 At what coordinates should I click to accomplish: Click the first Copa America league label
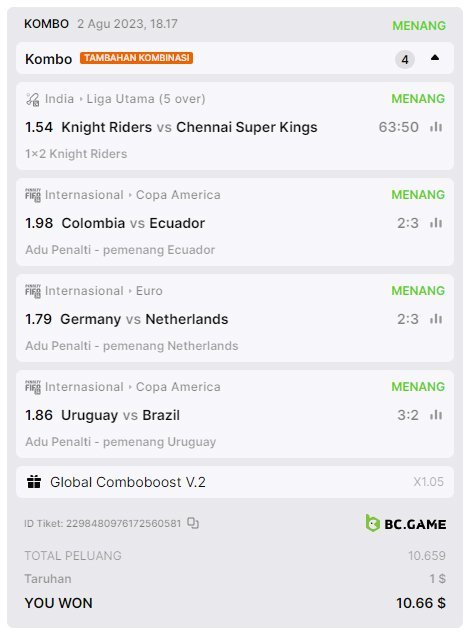178,195
